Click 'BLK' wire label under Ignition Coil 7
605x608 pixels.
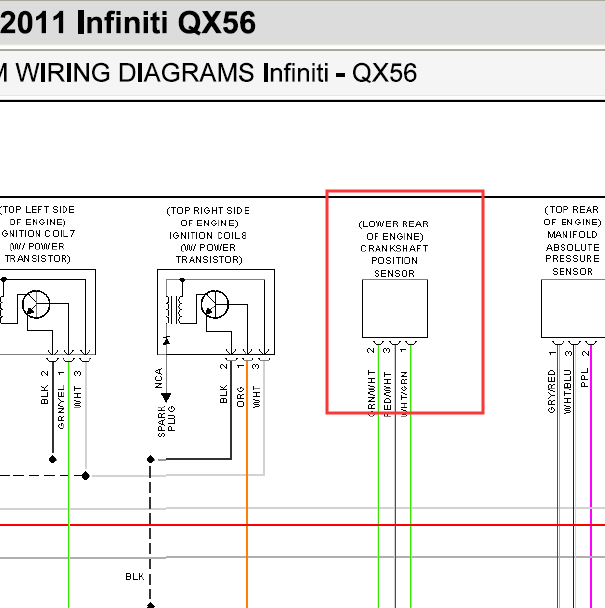coord(45,395)
